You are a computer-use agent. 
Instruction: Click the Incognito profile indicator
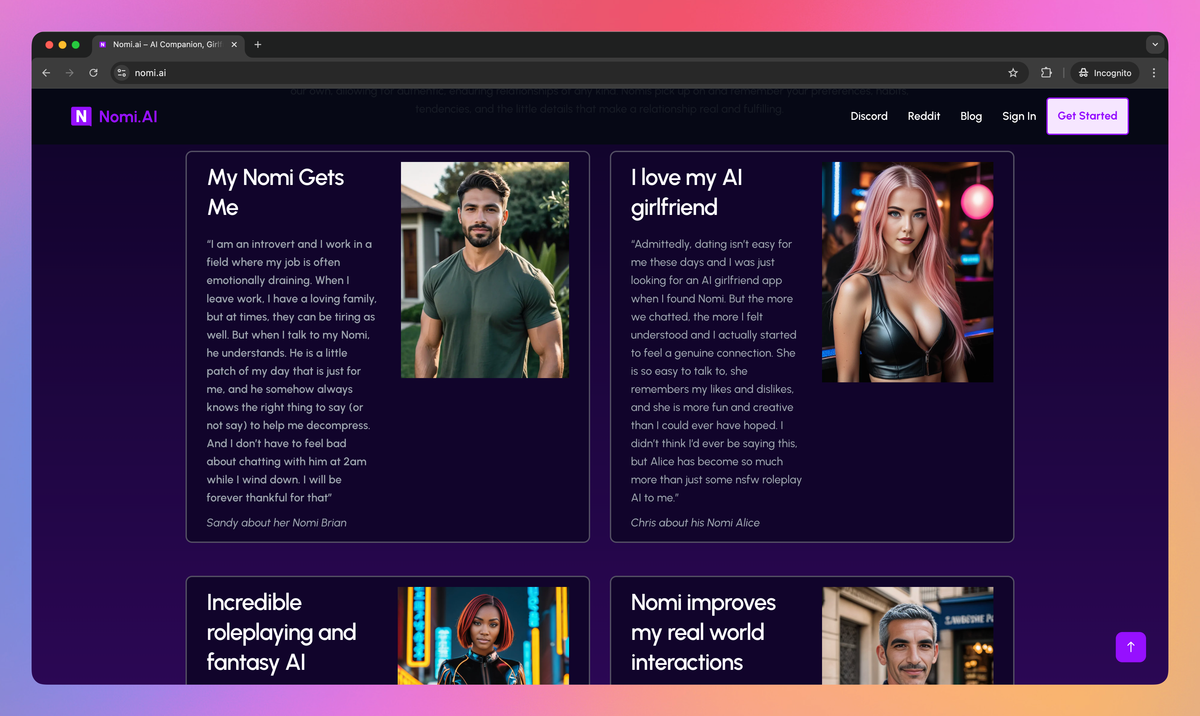(1104, 73)
